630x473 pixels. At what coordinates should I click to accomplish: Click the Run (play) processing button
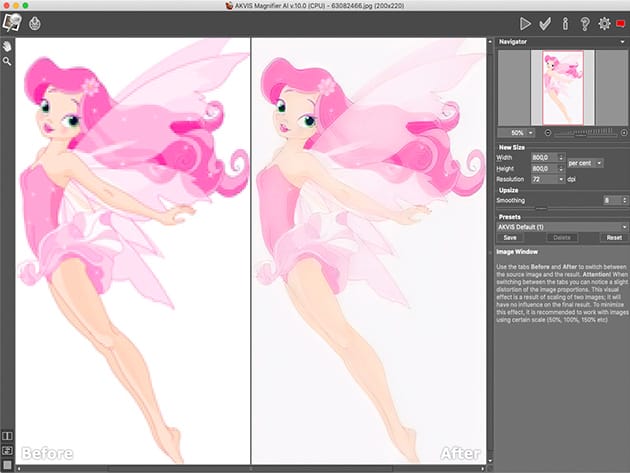point(526,23)
